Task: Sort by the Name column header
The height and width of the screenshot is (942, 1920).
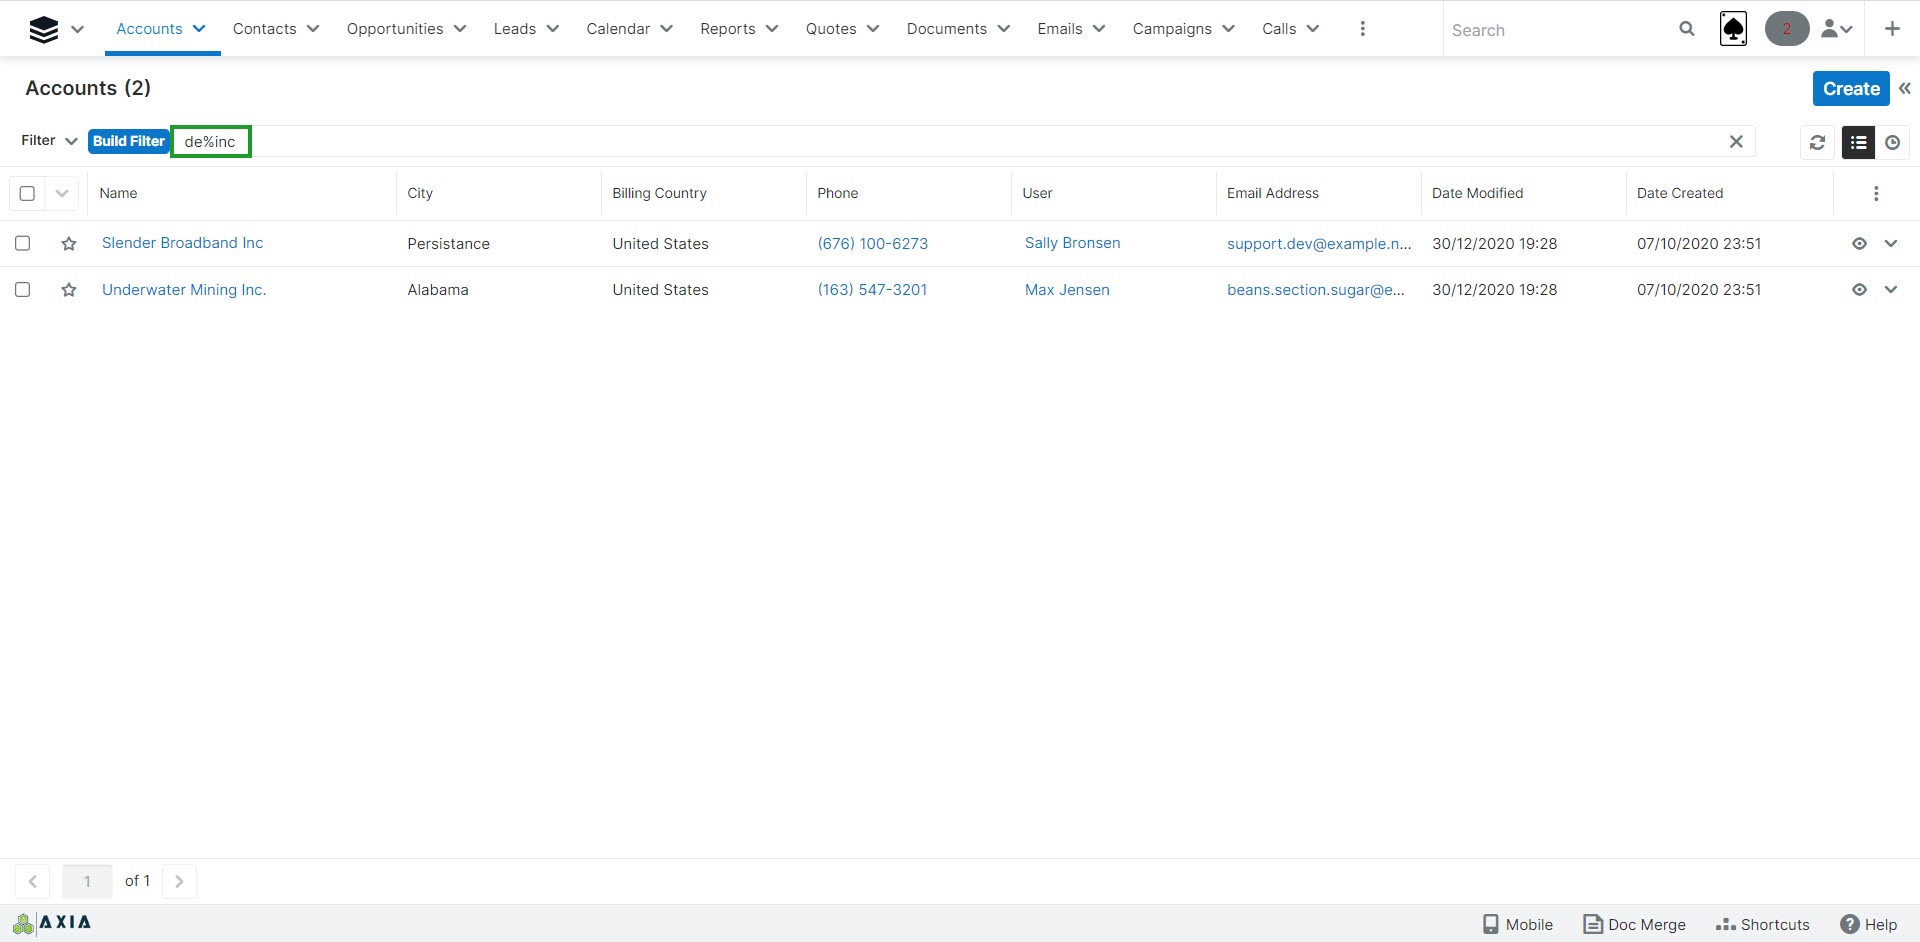Action: (x=118, y=193)
